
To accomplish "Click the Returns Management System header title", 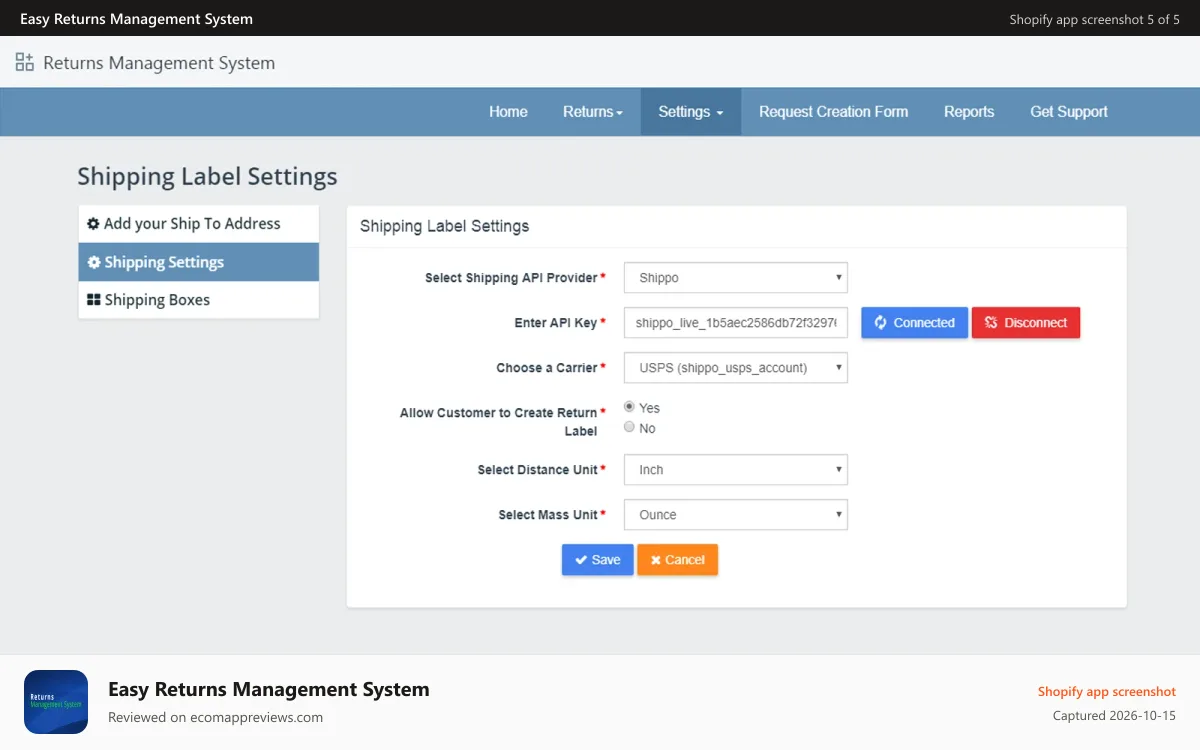I will click(159, 63).
